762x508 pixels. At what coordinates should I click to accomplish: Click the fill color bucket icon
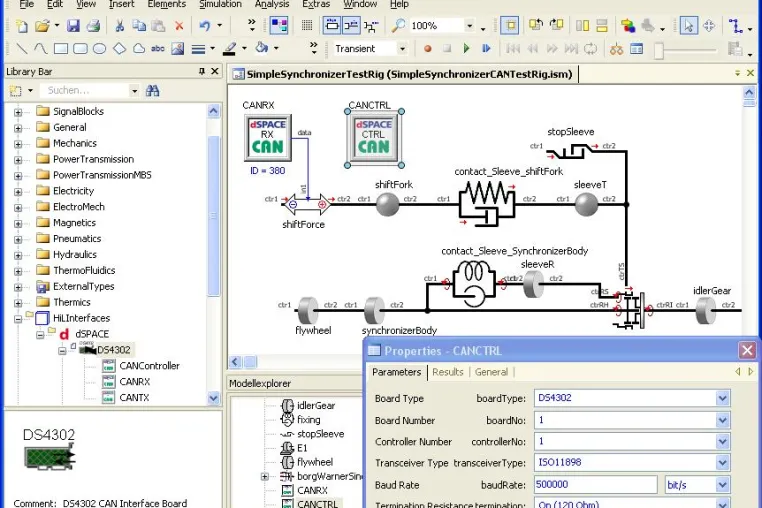coord(262,48)
